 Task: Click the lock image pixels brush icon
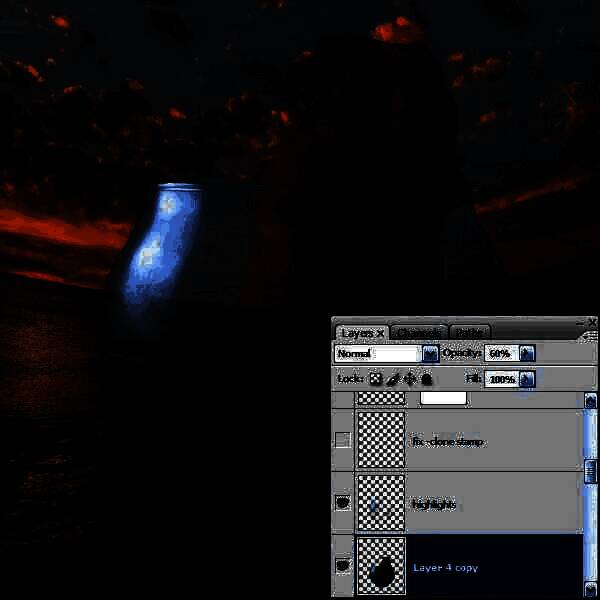(393, 379)
